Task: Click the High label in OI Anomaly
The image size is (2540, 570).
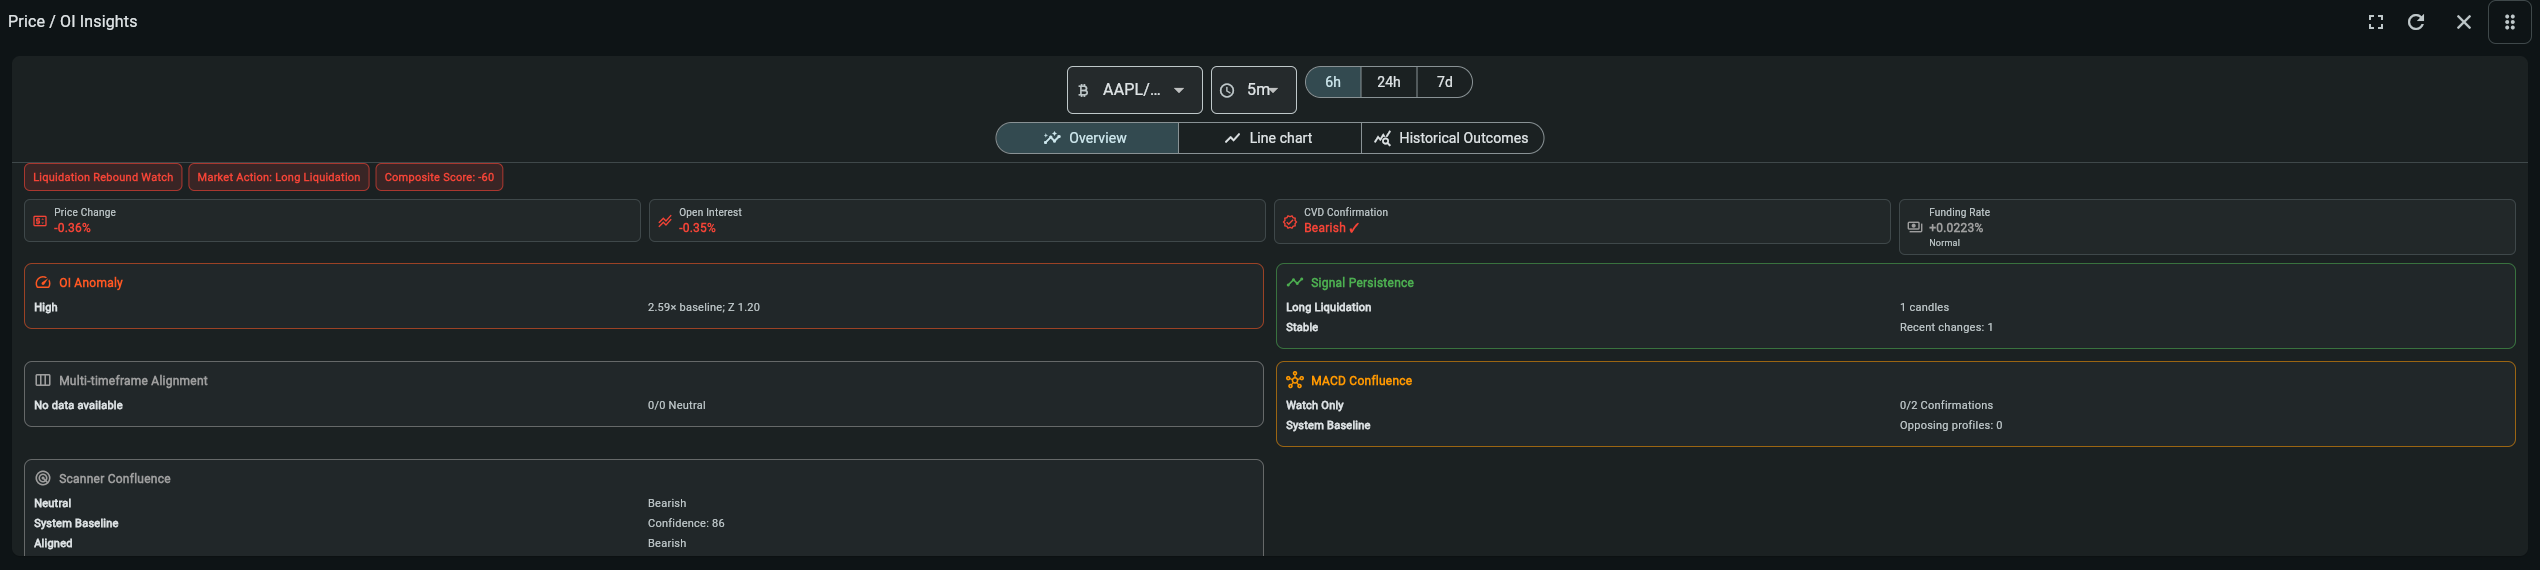Action: coord(46,308)
